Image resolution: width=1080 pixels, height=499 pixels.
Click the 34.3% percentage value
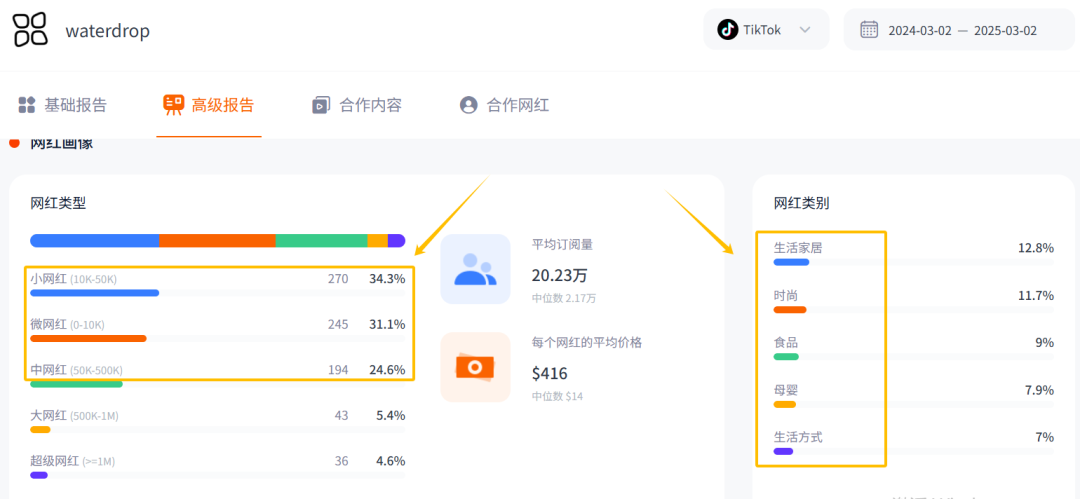pos(387,279)
